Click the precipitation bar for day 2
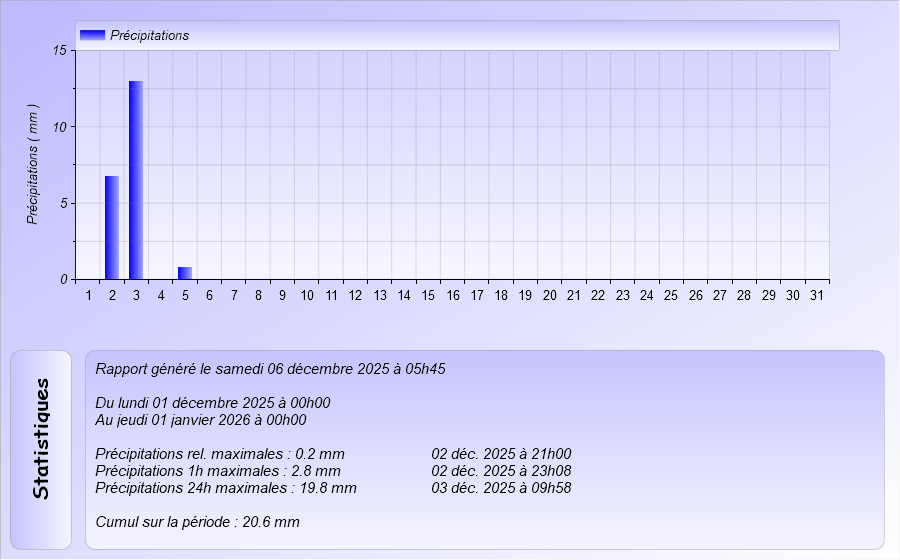The height and width of the screenshot is (560, 900). (112, 228)
